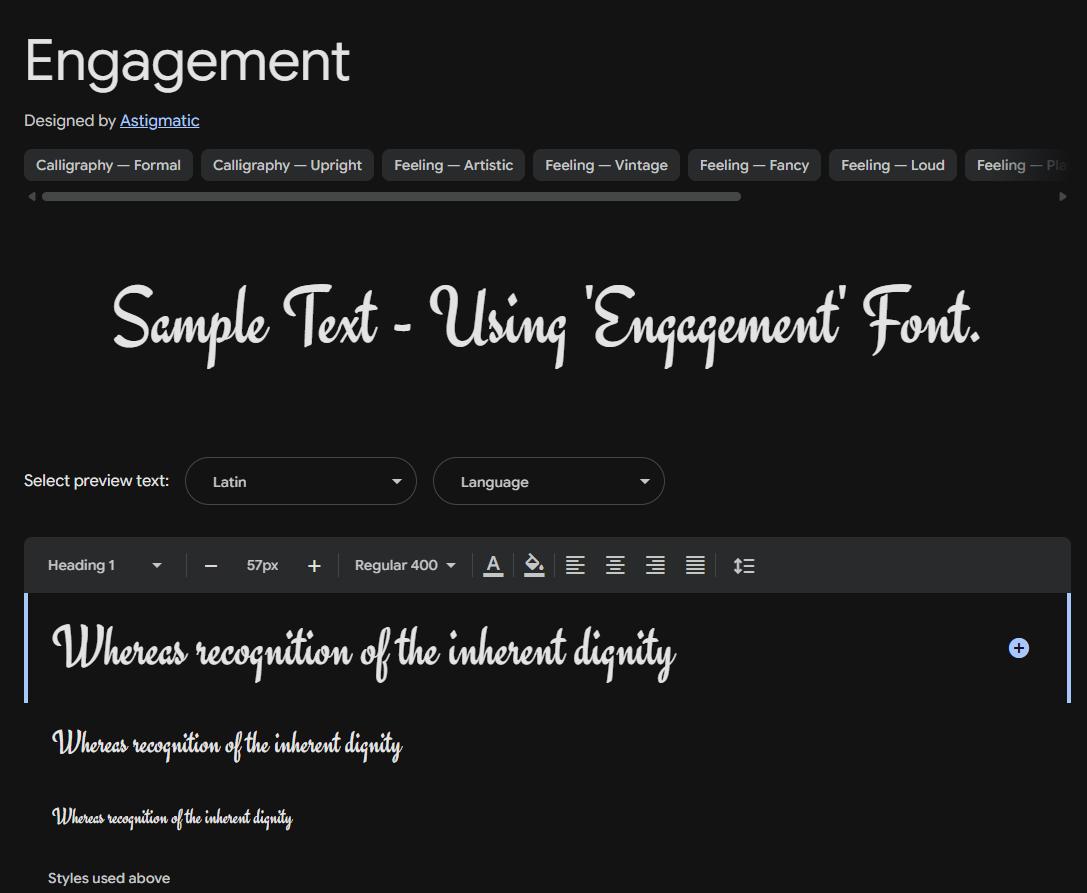Image resolution: width=1087 pixels, height=893 pixels.
Task: Select the Calligraphy — Formal tag
Action: click(x=108, y=165)
